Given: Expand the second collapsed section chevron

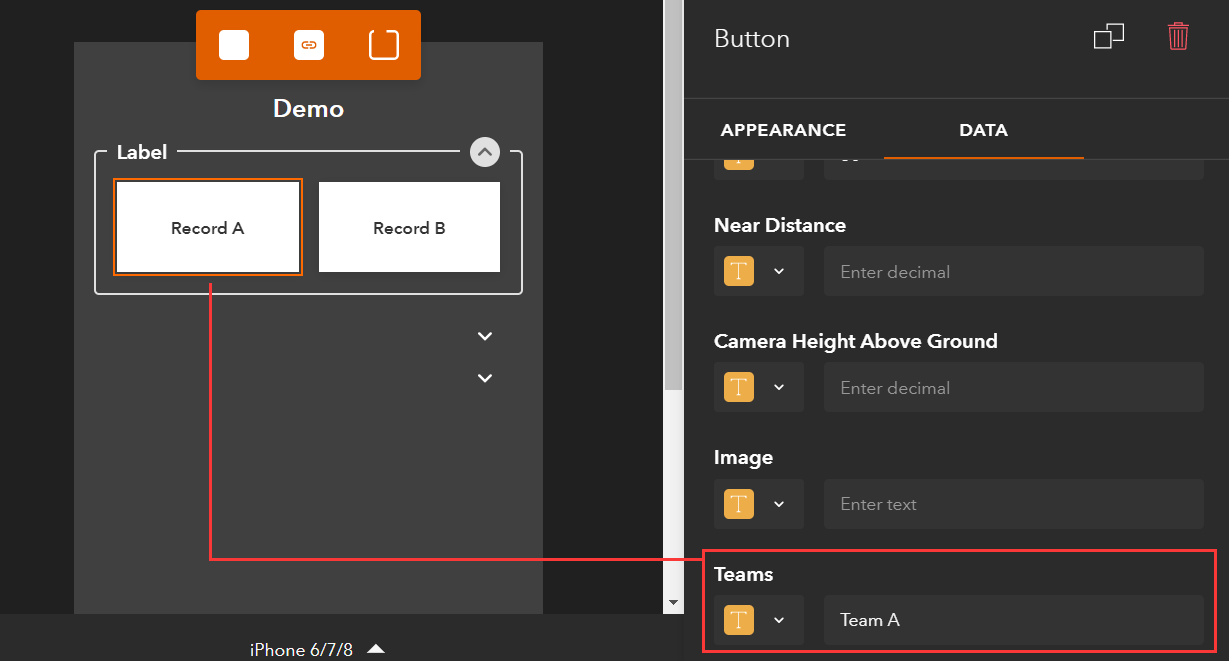Looking at the screenshot, I should click(x=485, y=378).
